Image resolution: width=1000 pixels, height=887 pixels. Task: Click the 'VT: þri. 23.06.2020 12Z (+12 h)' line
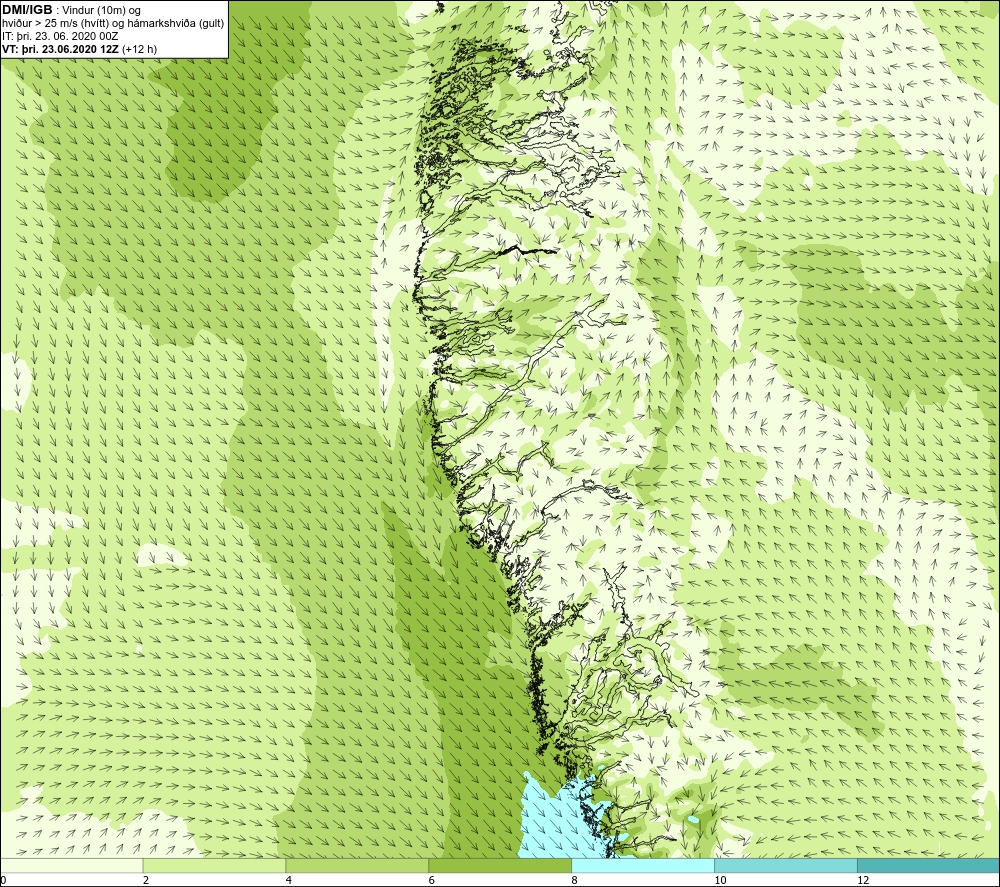(x=79, y=48)
